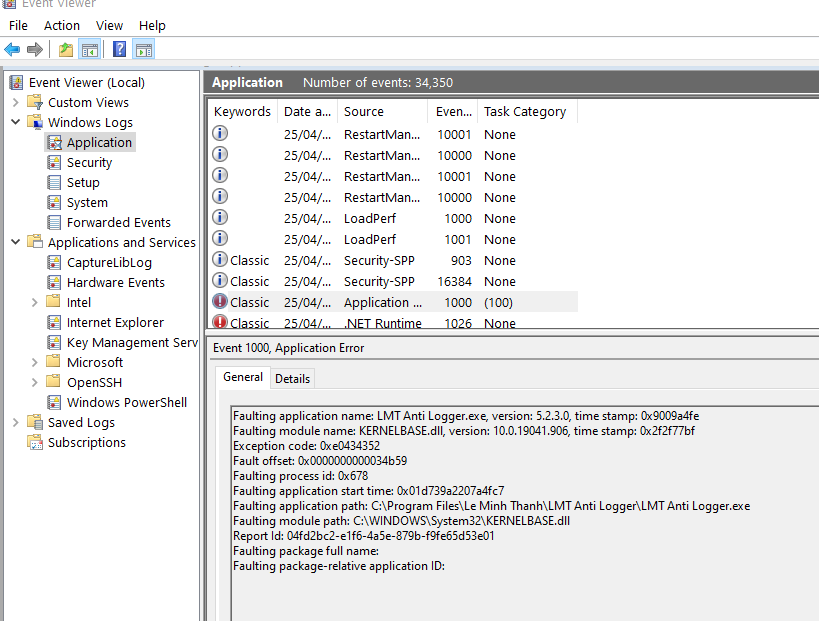Expand the Intel folder node

point(34,302)
